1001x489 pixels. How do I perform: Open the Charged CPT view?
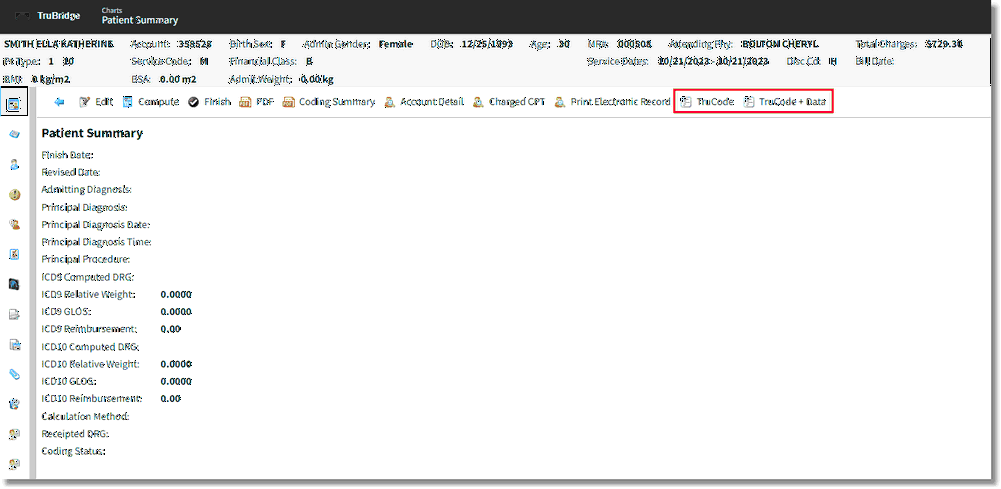509,102
